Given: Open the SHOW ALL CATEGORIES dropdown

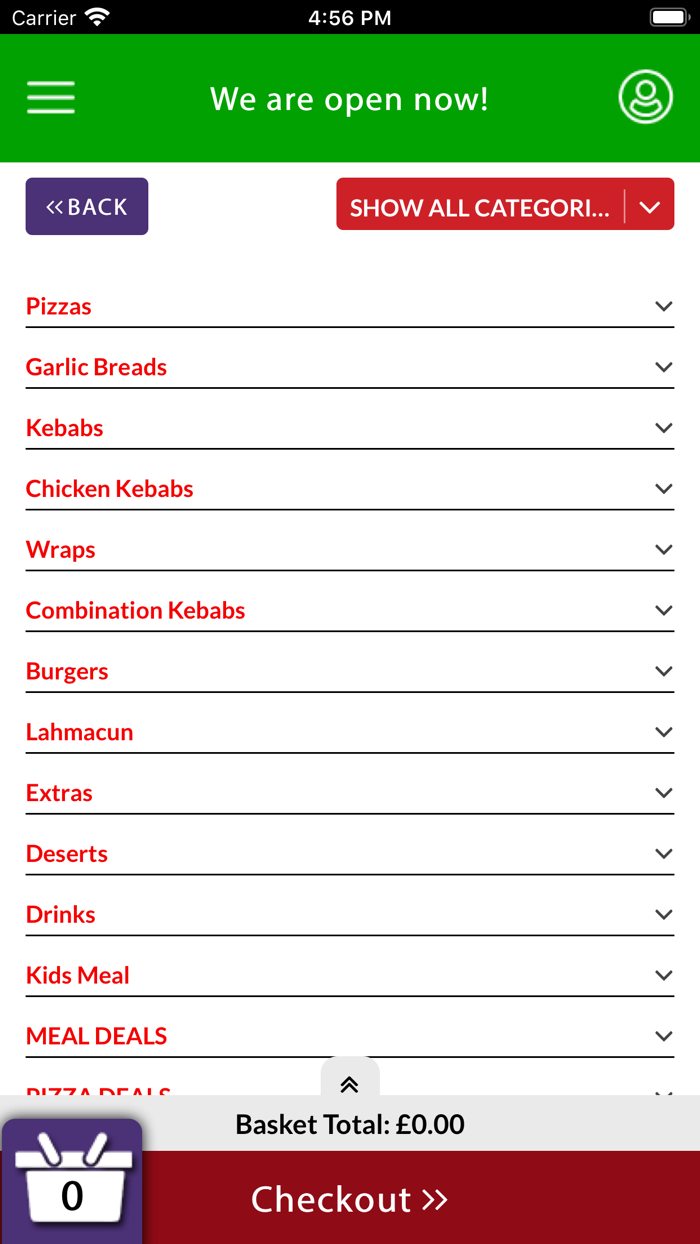Looking at the screenshot, I should [x=505, y=205].
